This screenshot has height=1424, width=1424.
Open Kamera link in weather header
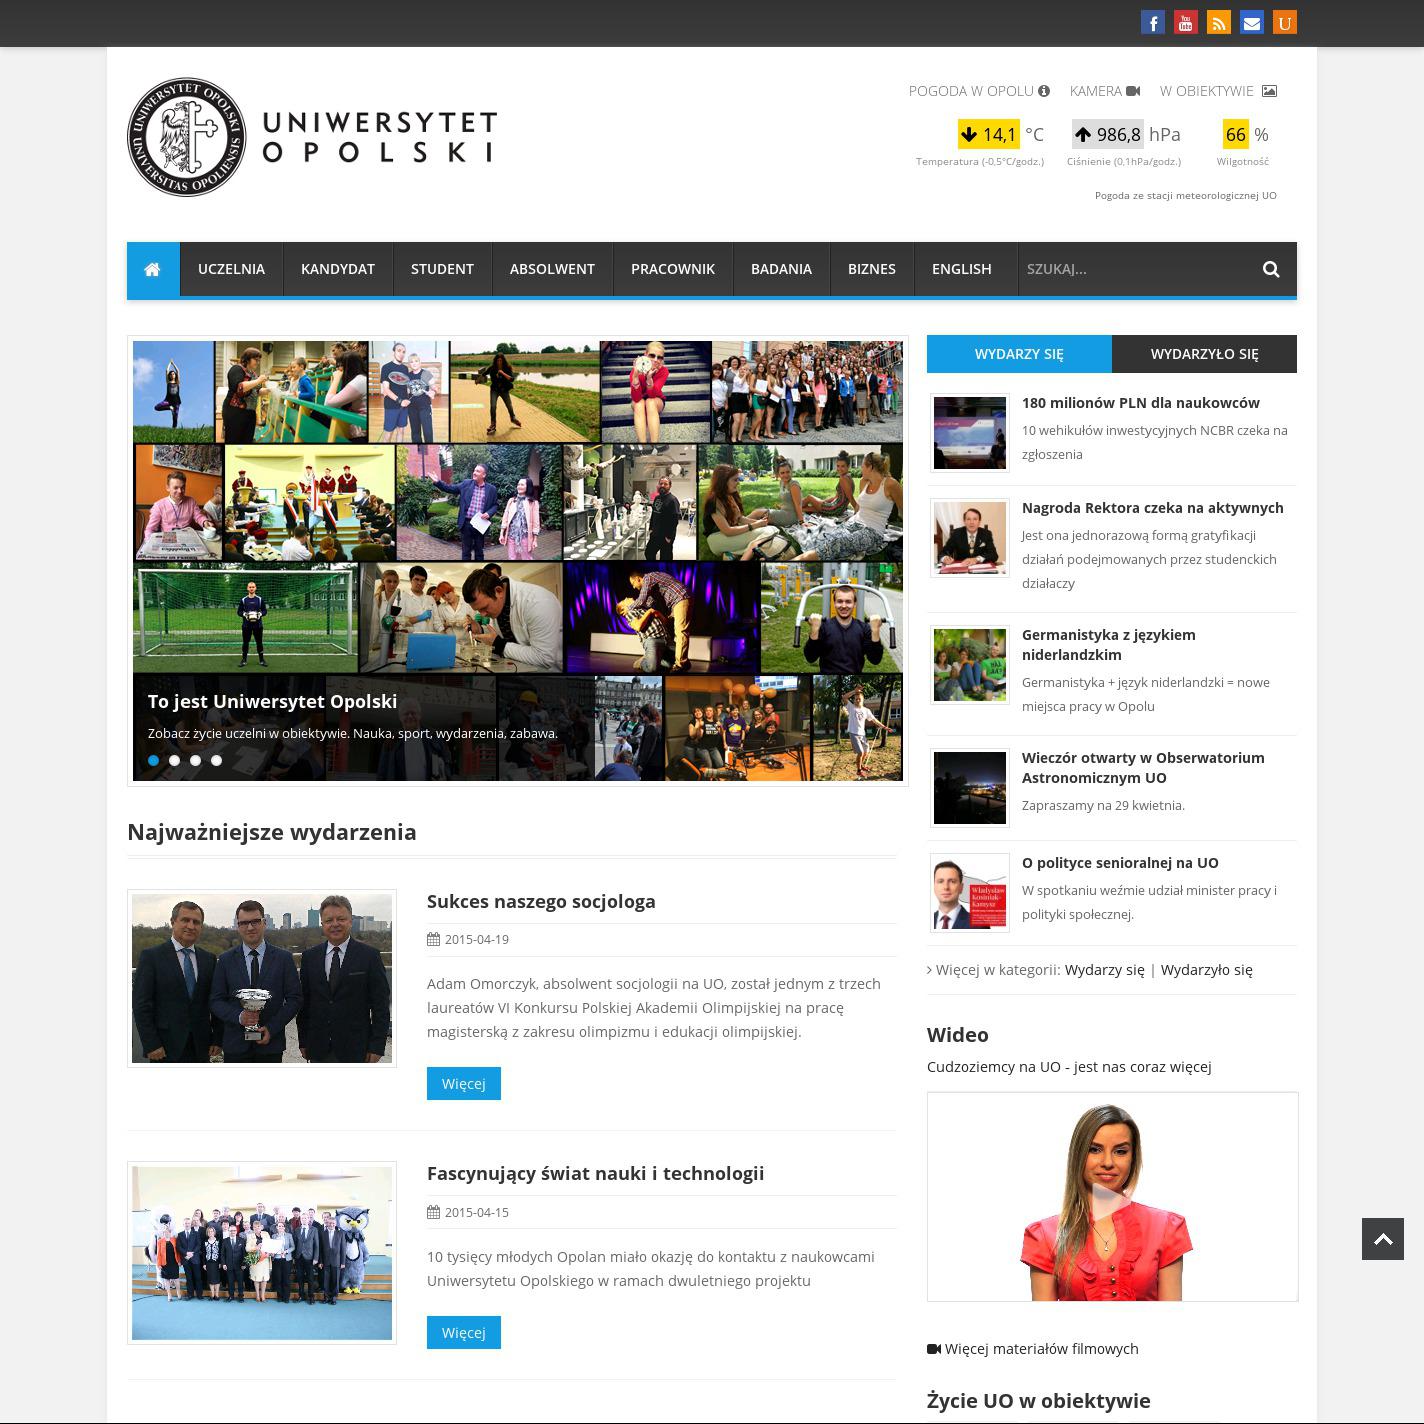tap(1104, 91)
